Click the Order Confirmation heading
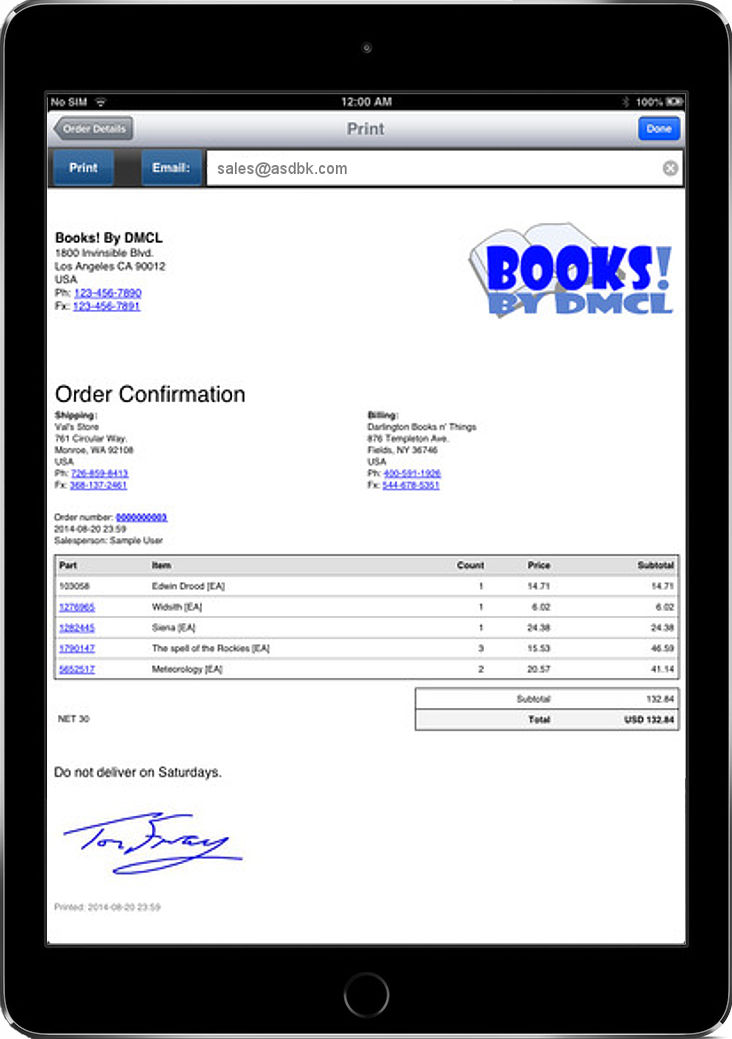732x1039 pixels. click(x=150, y=394)
